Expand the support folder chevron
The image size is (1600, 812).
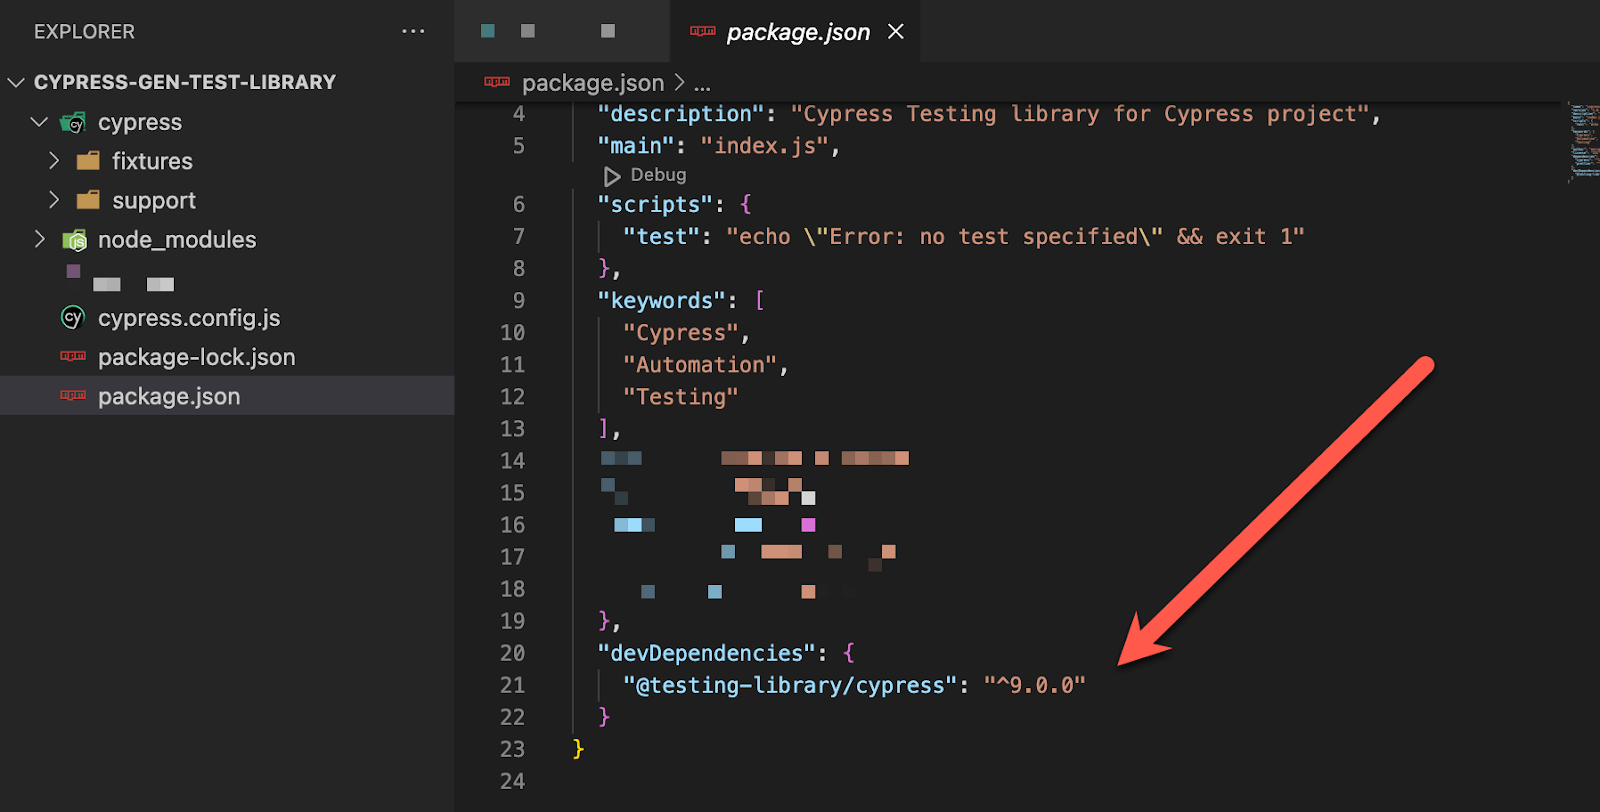(54, 200)
